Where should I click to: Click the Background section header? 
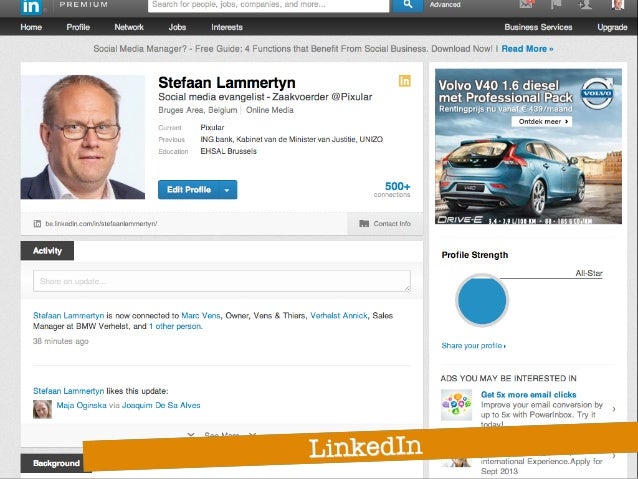(56, 463)
